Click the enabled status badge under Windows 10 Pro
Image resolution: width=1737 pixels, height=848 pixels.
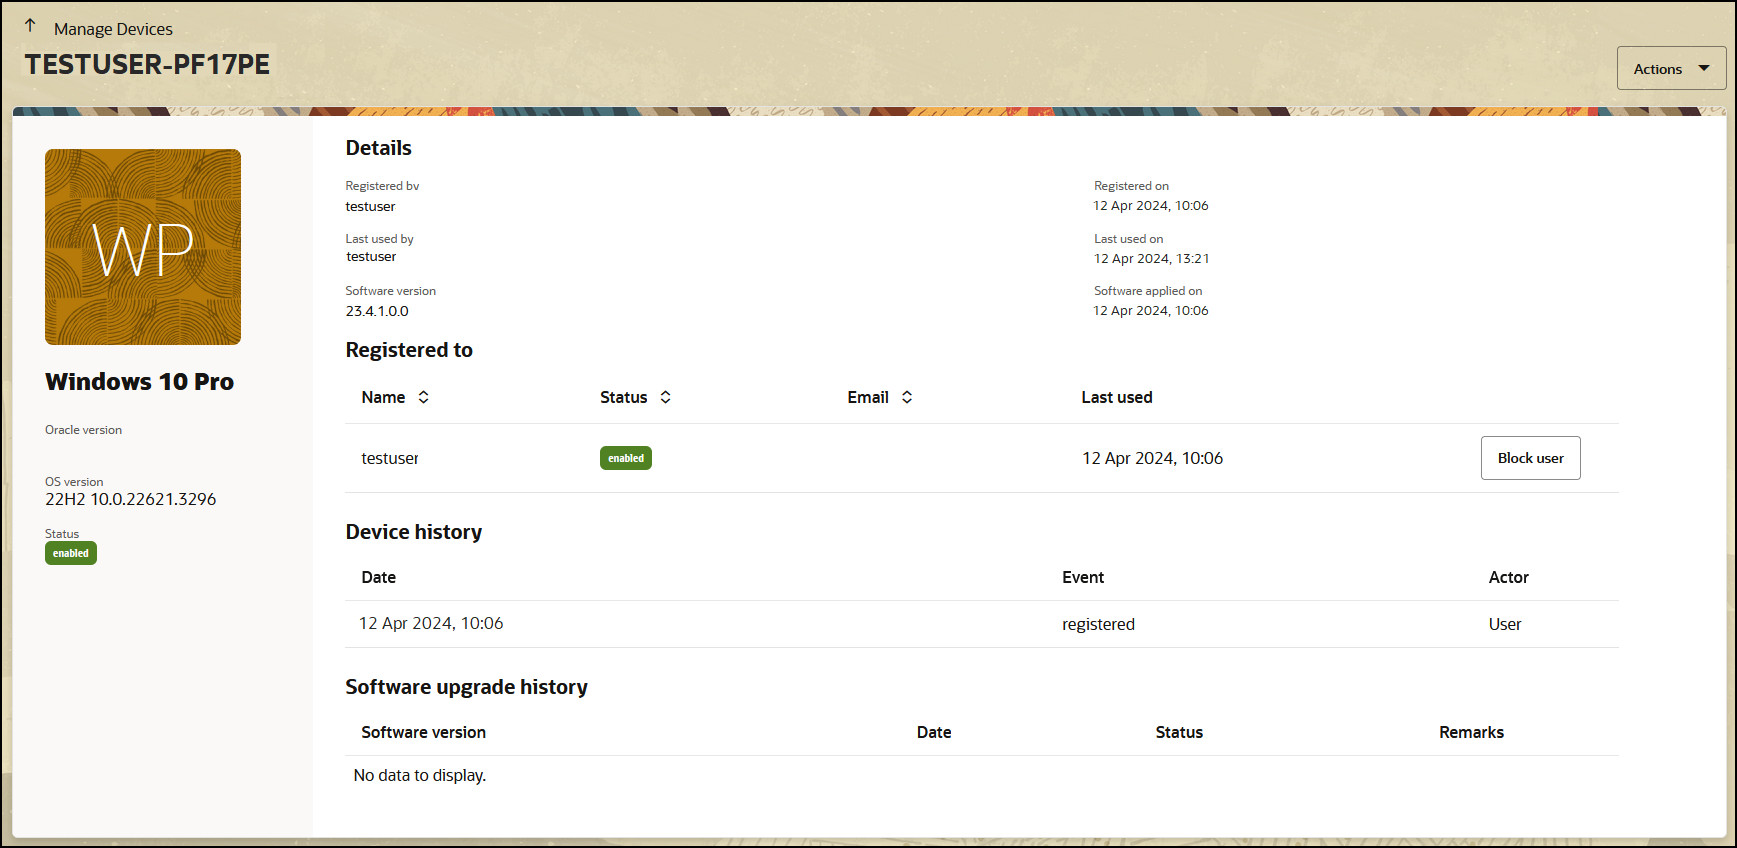click(x=71, y=553)
